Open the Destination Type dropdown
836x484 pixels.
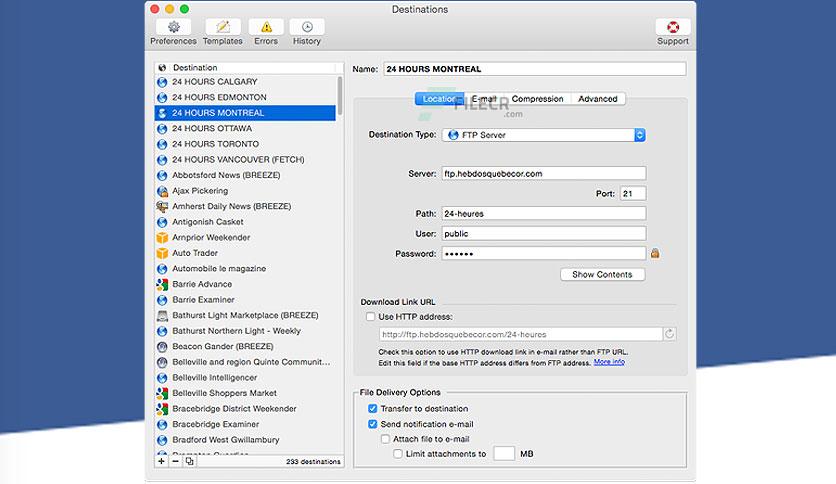click(544, 135)
